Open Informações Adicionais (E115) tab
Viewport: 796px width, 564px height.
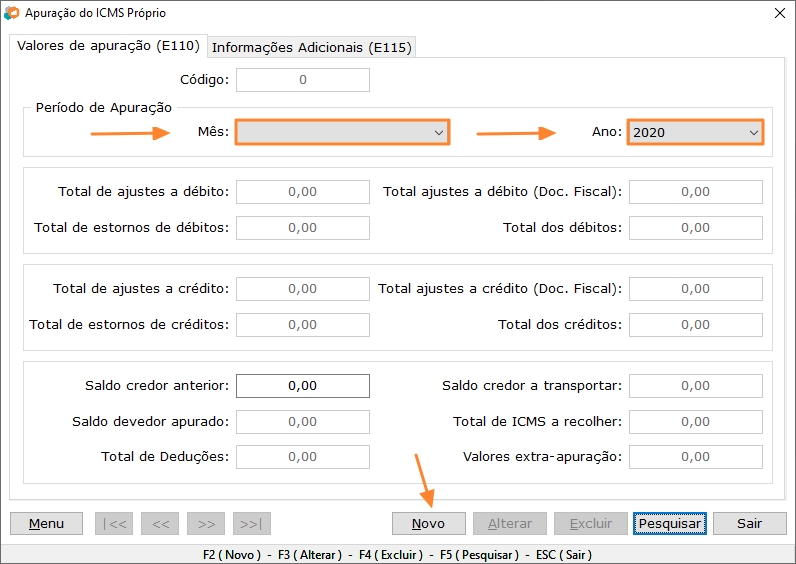[x=312, y=47]
